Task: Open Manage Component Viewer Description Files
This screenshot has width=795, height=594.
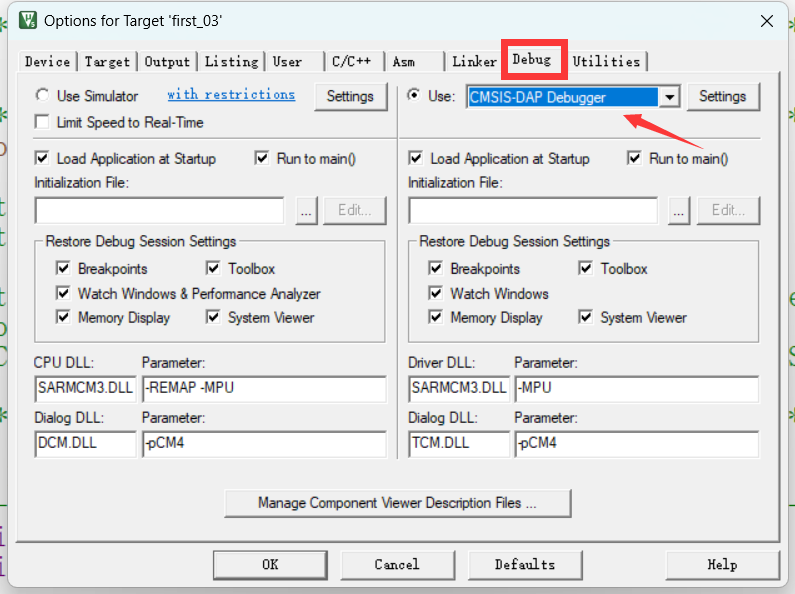Action: tap(398, 503)
